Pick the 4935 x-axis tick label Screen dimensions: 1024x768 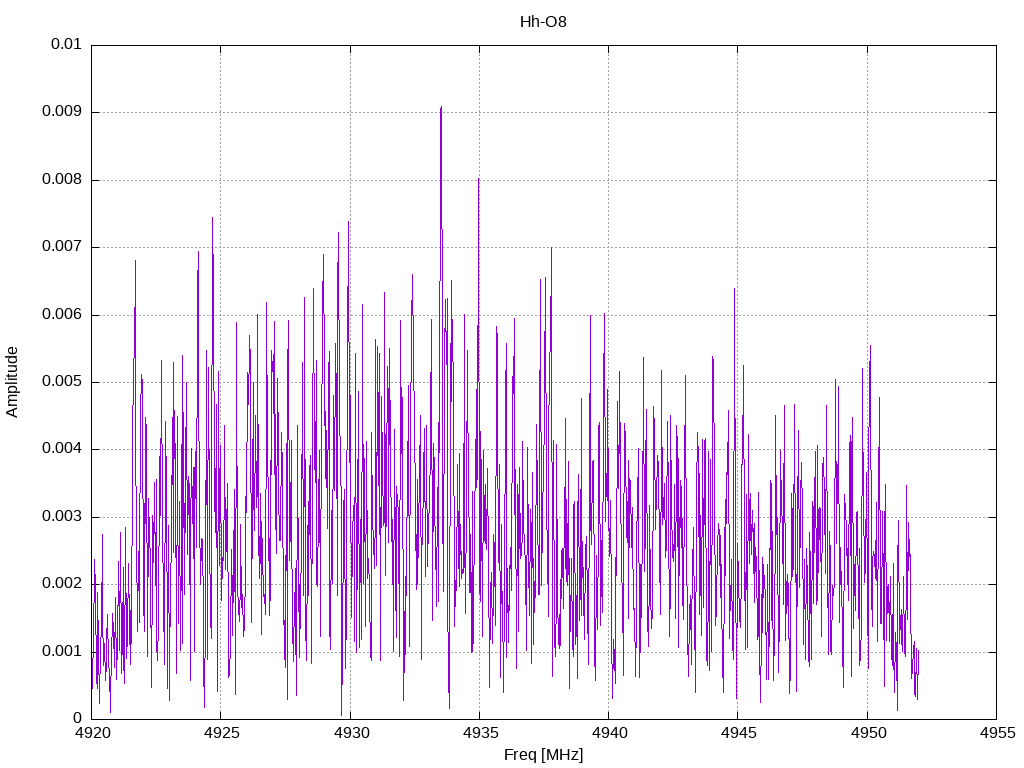click(479, 733)
